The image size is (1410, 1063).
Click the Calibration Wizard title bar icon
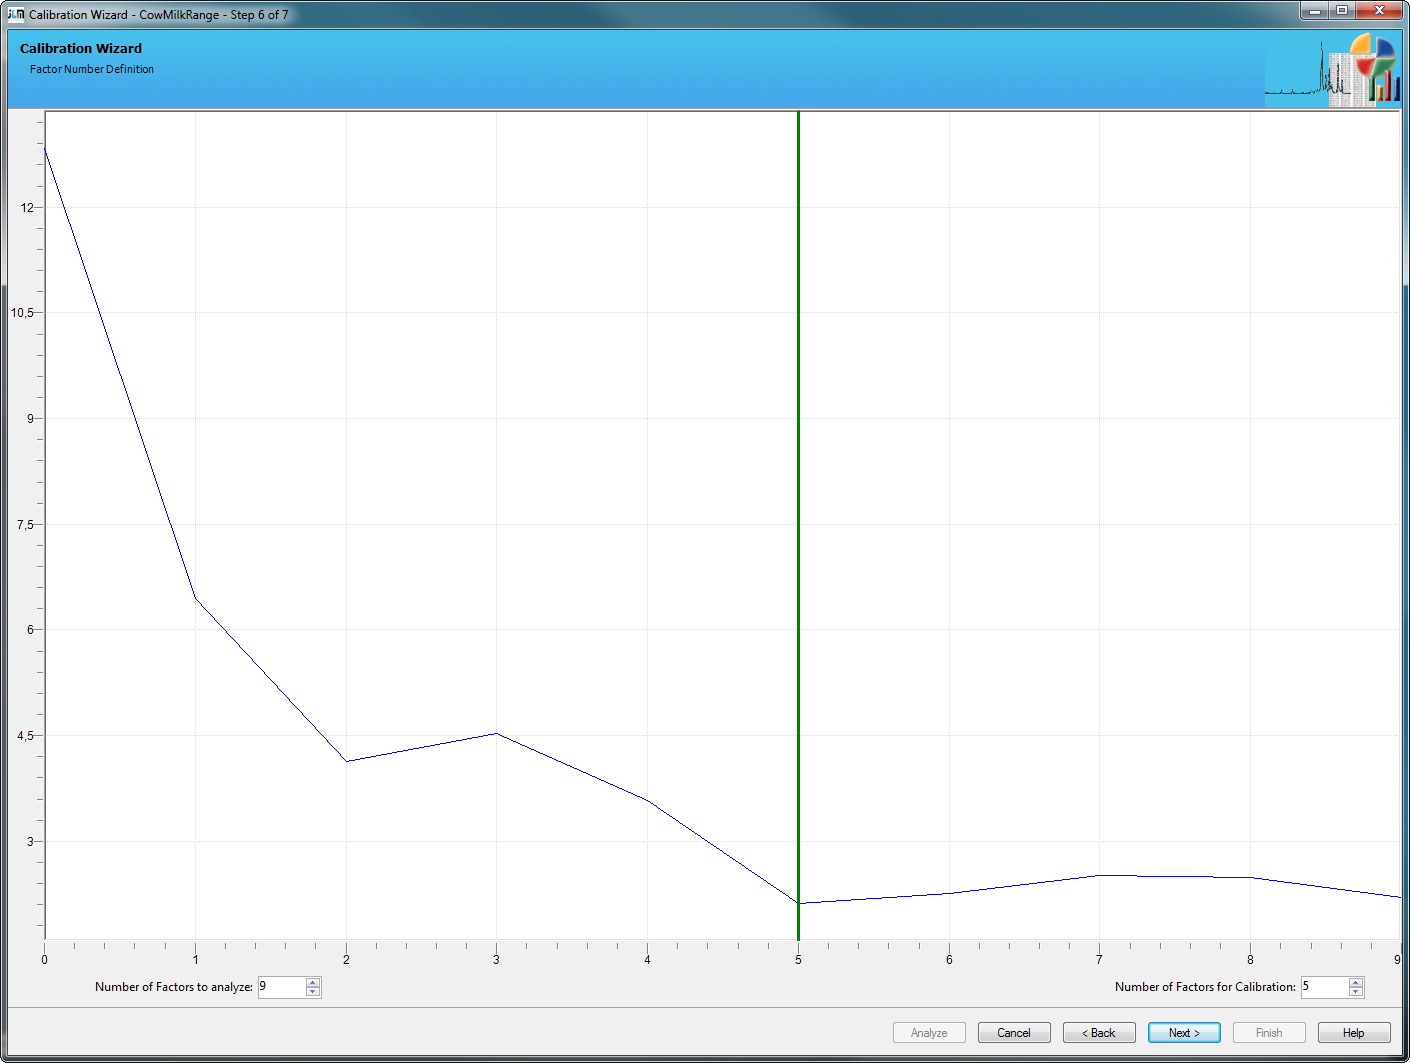coord(16,14)
